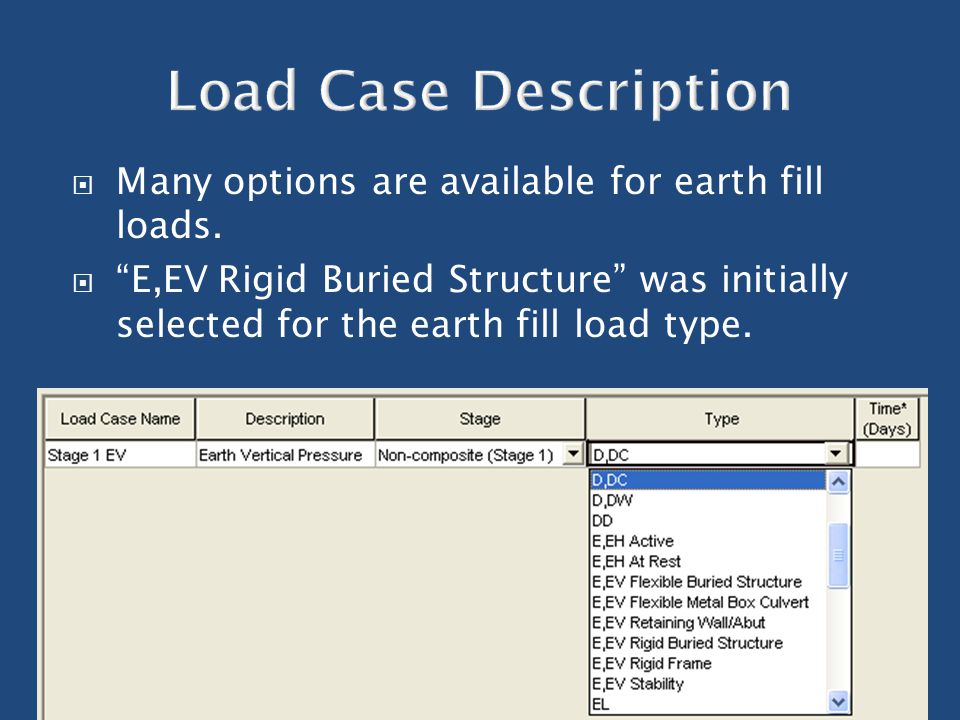The image size is (960, 720).
Task: Click the Earth Vertical Pressure description cell
Action: (x=285, y=455)
